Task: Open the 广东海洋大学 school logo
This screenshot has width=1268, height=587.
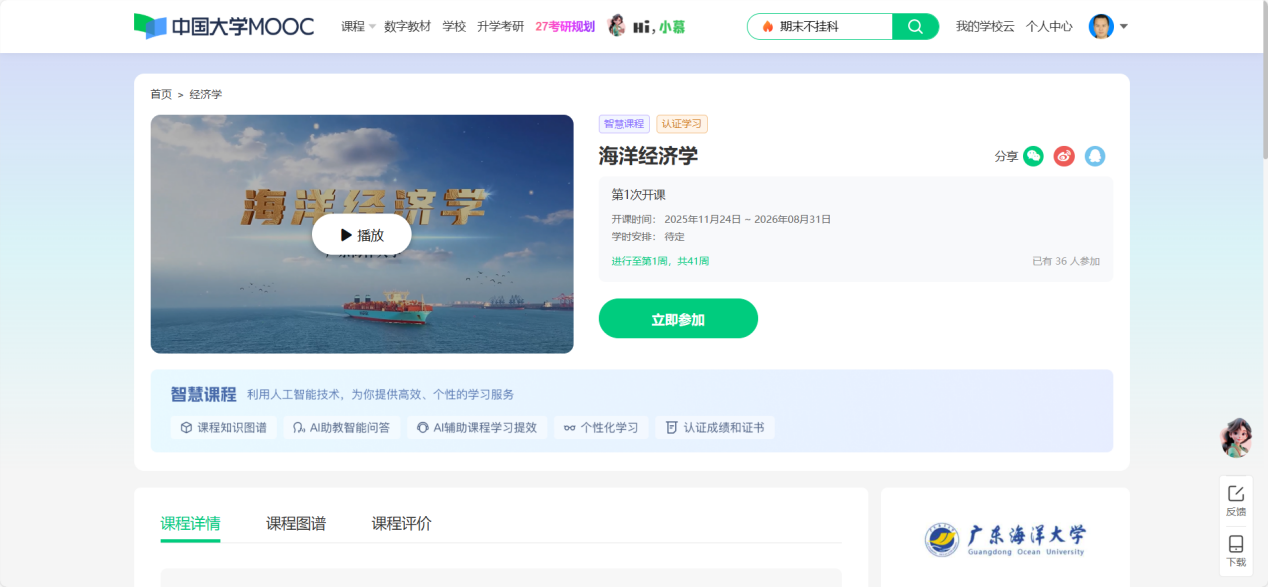Action: (x=1004, y=540)
